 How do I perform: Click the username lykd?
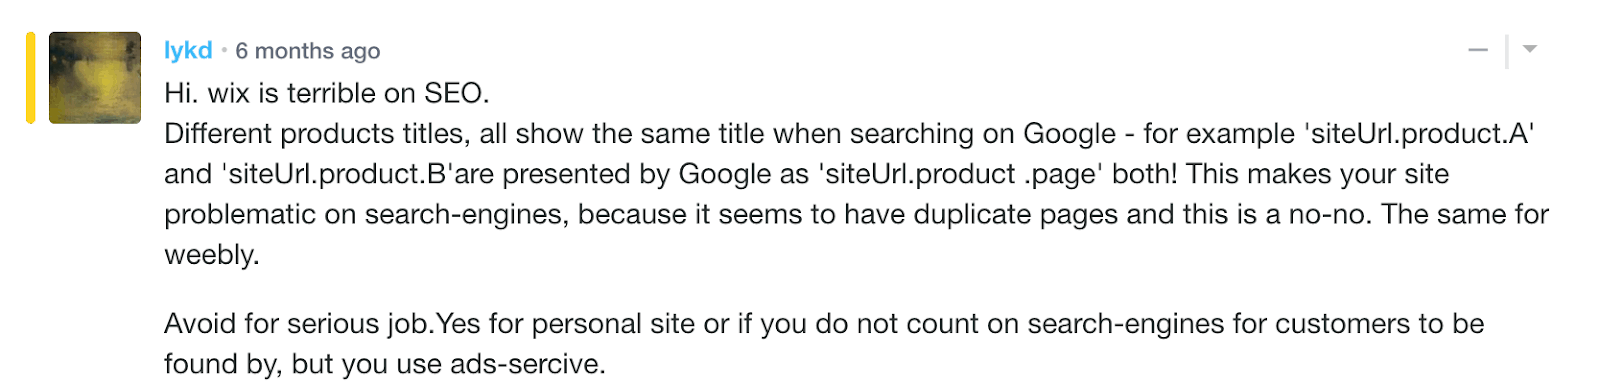pyautogui.click(x=188, y=50)
